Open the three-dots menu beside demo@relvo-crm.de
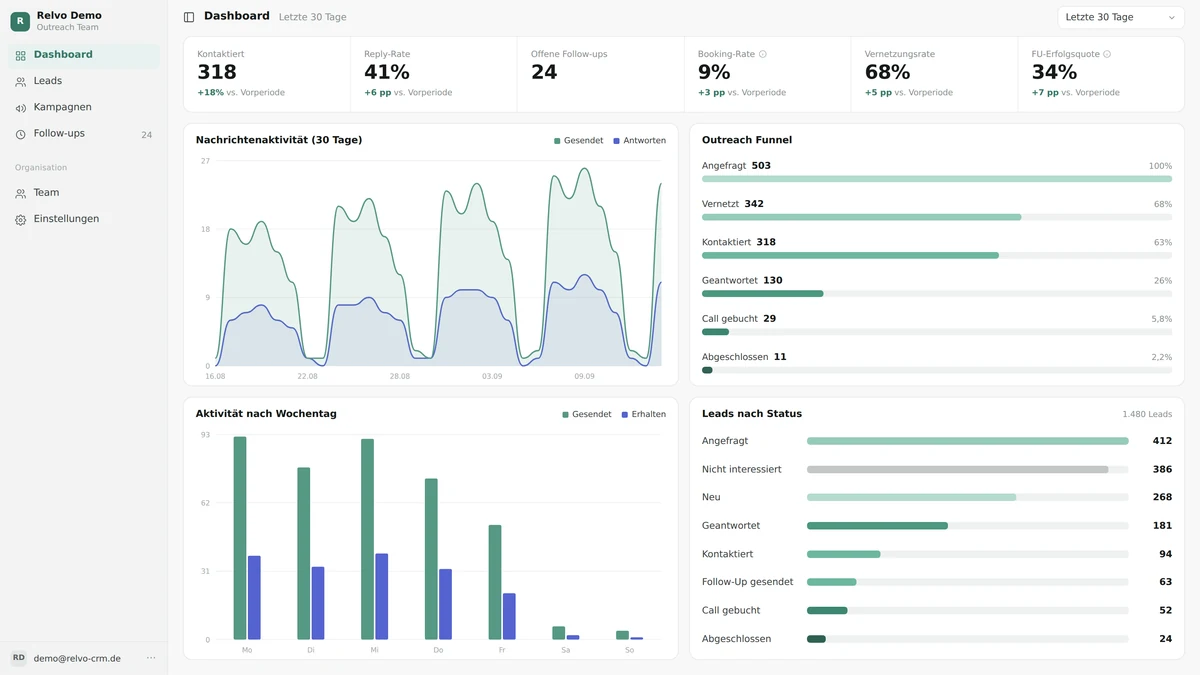The image size is (1200, 675). coord(151,658)
